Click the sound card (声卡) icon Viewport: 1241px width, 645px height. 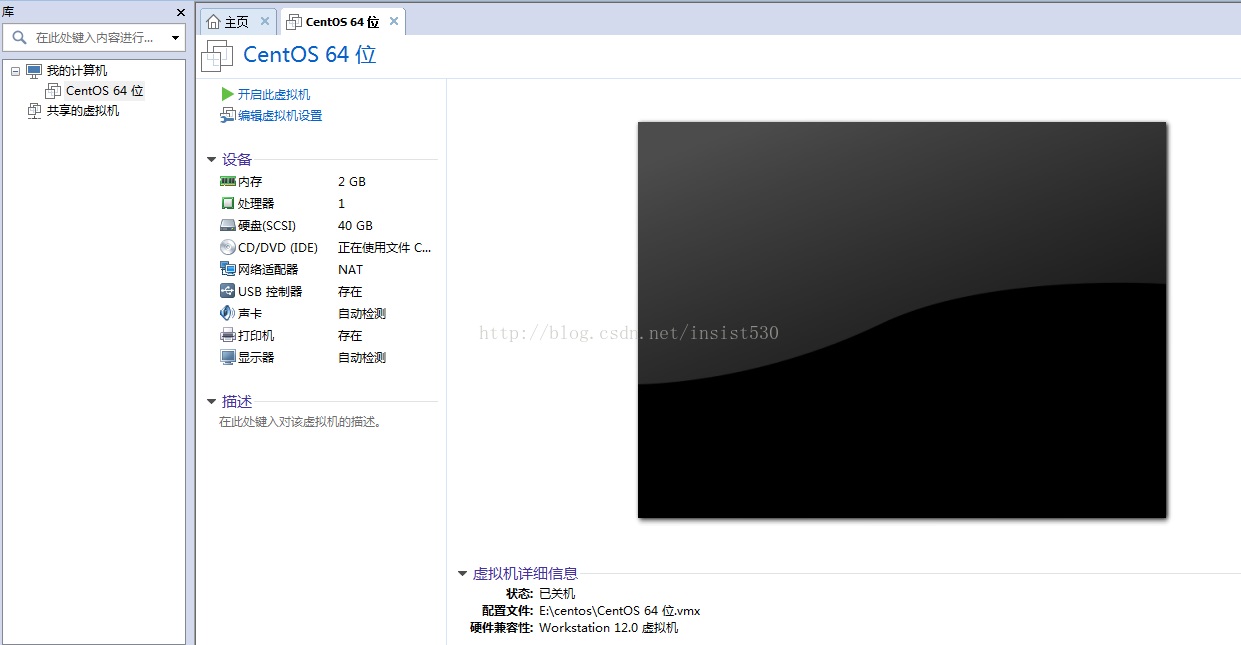(x=227, y=313)
